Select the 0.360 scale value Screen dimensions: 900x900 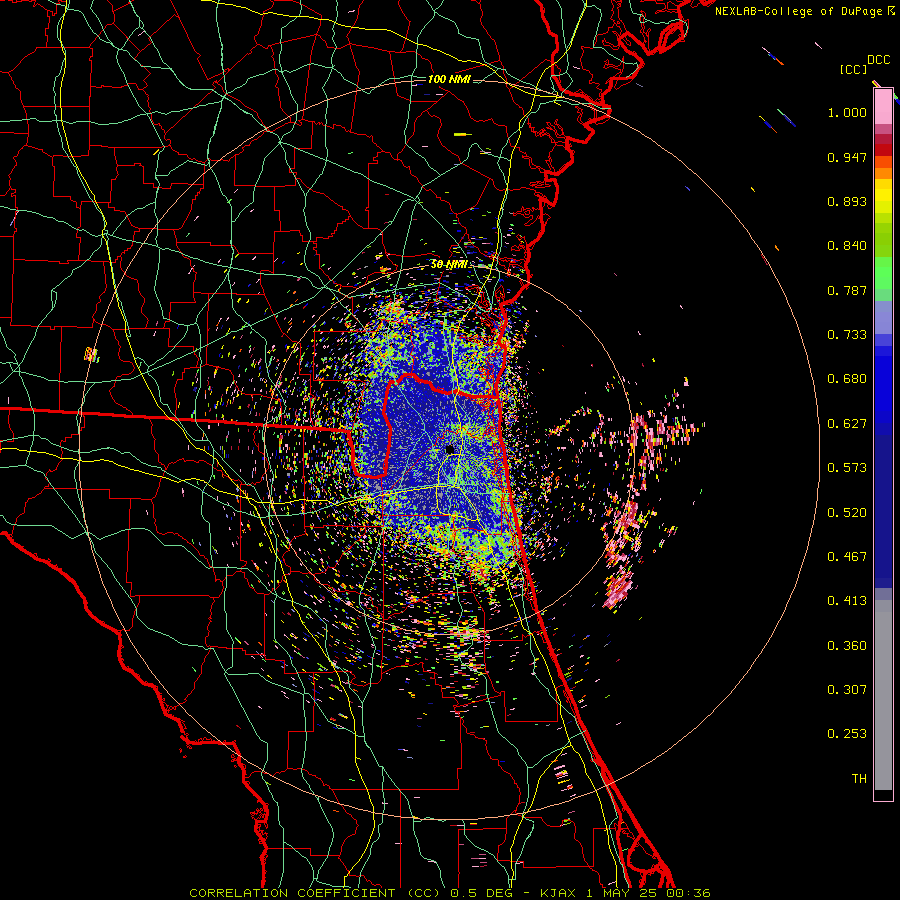[x=847, y=646]
